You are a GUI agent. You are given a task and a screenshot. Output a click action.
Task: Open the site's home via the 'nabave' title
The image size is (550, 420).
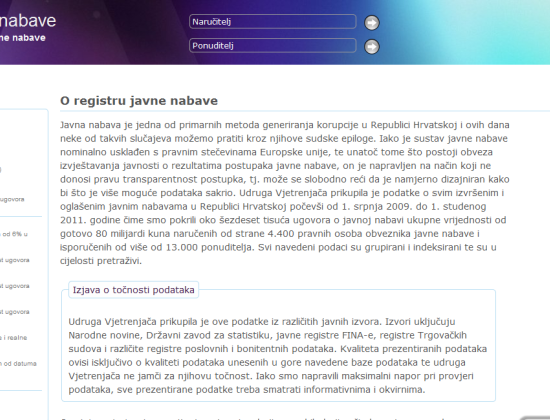[x=28, y=21]
